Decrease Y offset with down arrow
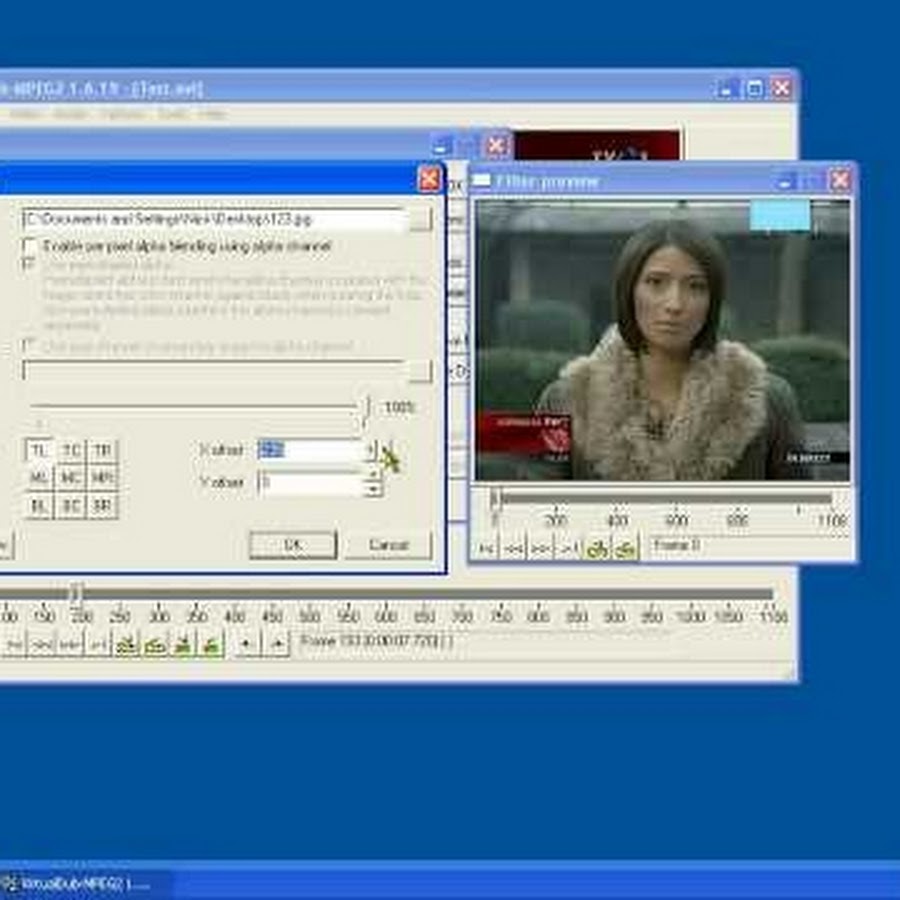The width and height of the screenshot is (900, 900). pyautogui.click(x=373, y=490)
